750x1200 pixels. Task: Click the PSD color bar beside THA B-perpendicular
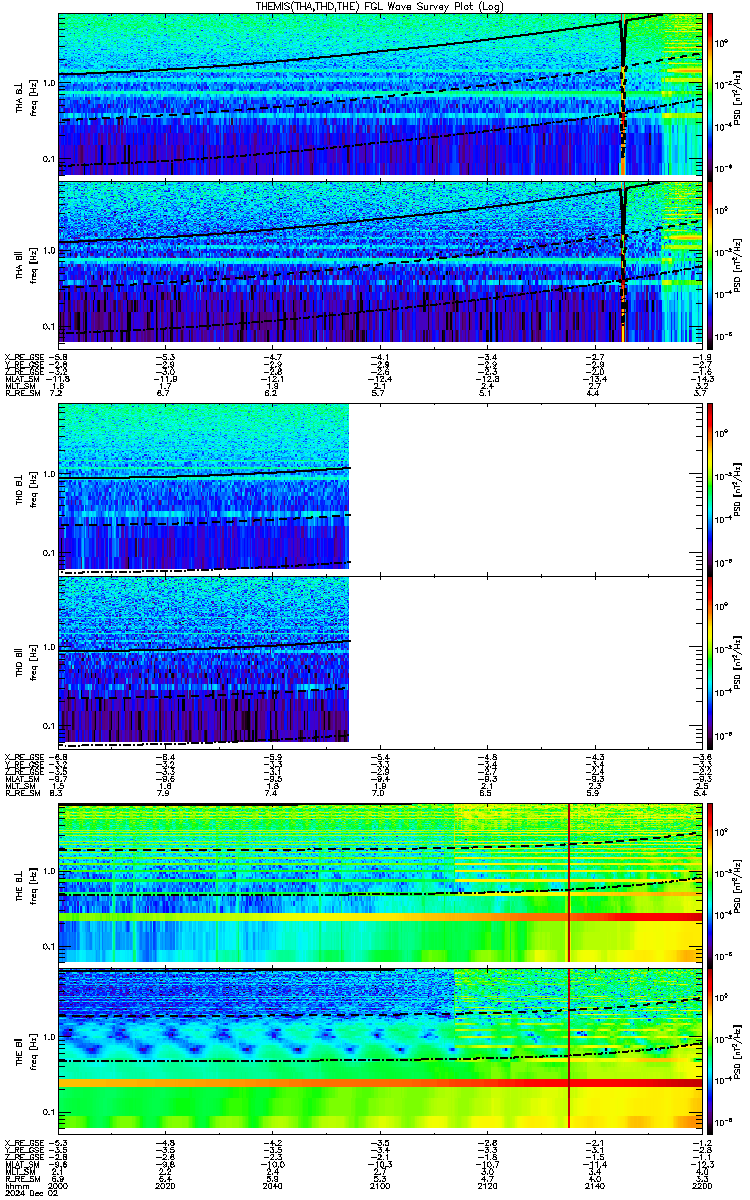(711, 95)
